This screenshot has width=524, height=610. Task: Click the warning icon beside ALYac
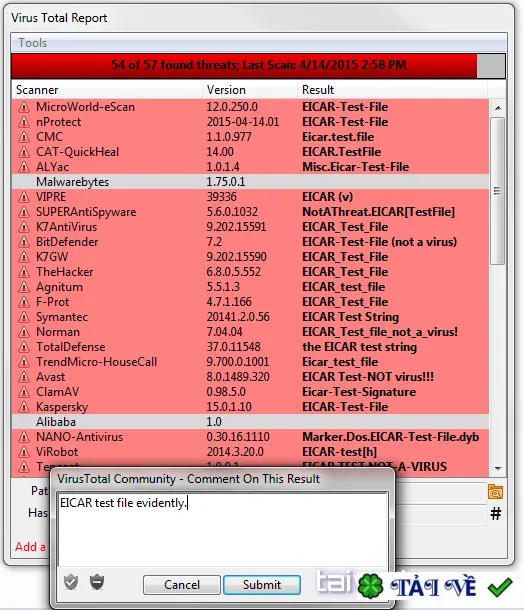[24, 167]
